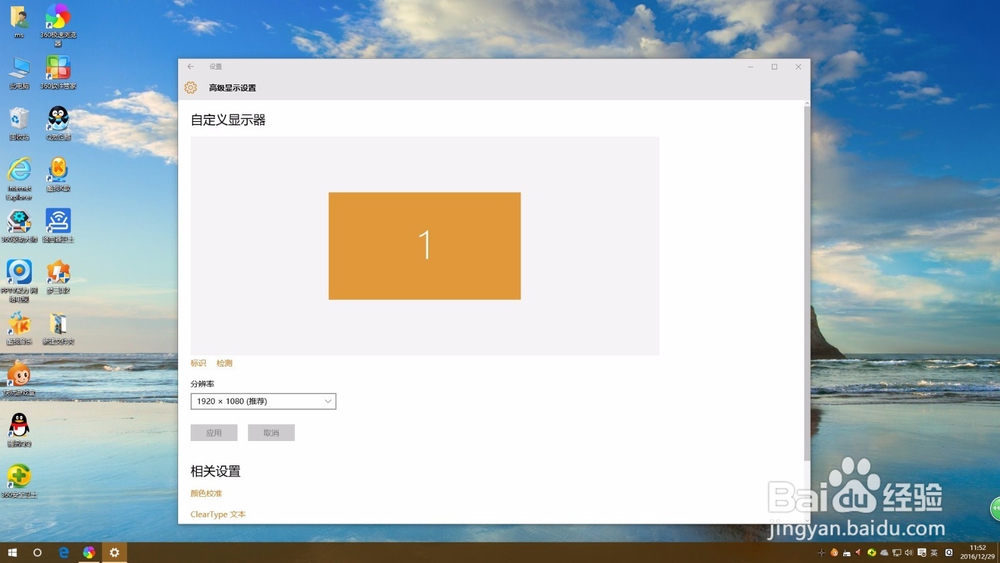1000x563 pixels.
Task: Select the This PC desktop icon
Action: coord(19,72)
